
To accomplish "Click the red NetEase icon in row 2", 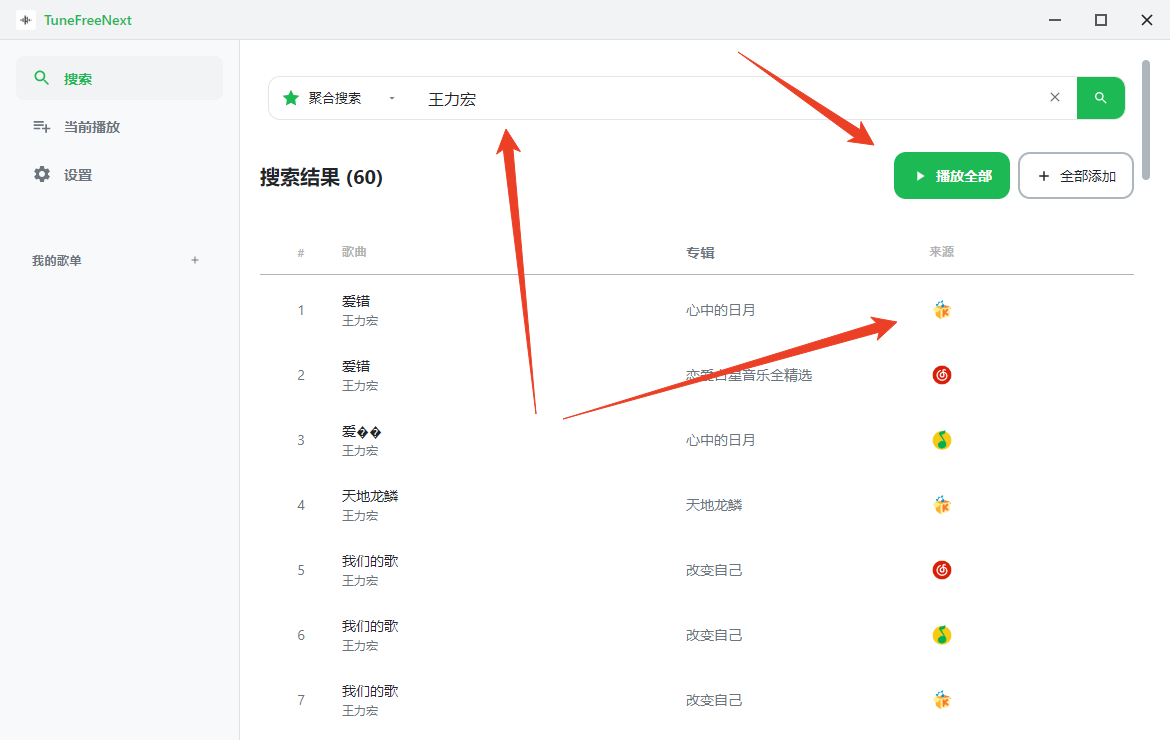I will 941,375.
